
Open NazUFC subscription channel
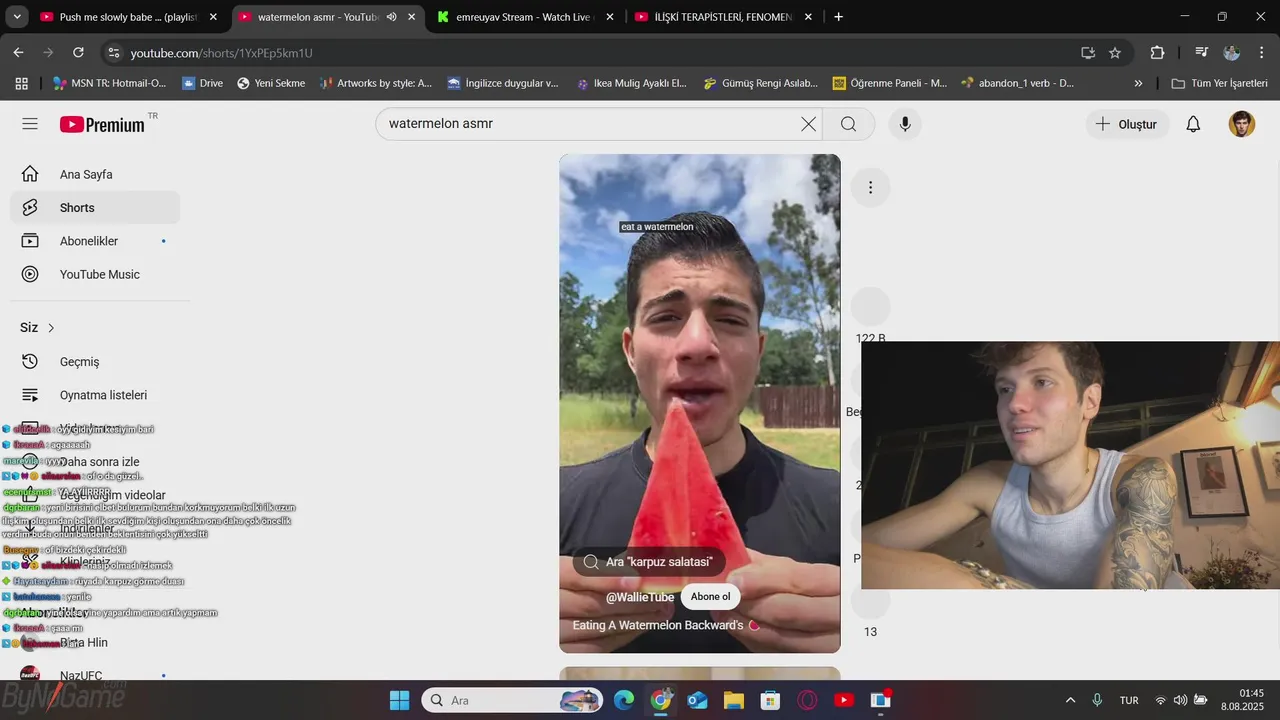pyautogui.click(x=95, y=676)
